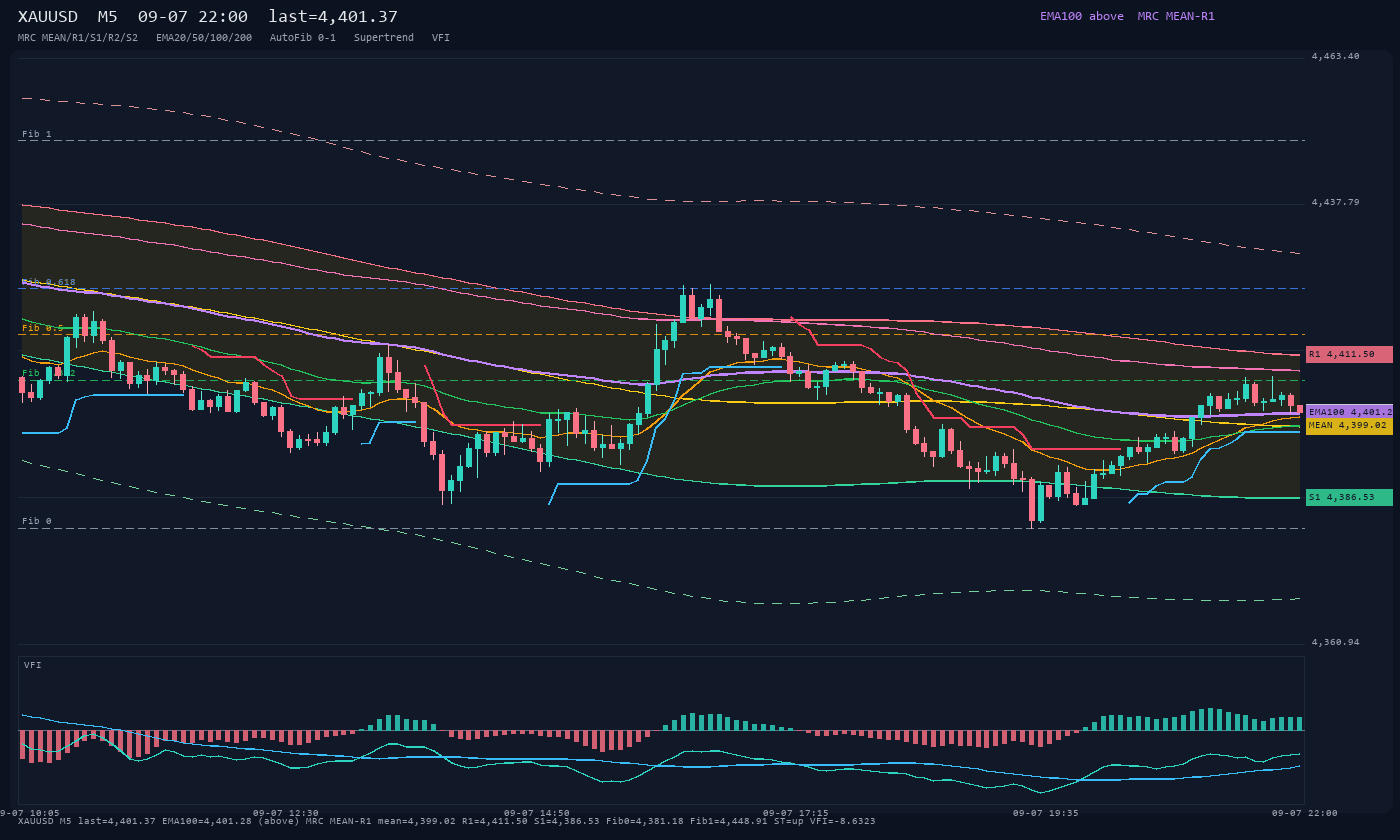Click the XAUUSD symbol title
The image size is (1400, 840).
tap(48, 17)
